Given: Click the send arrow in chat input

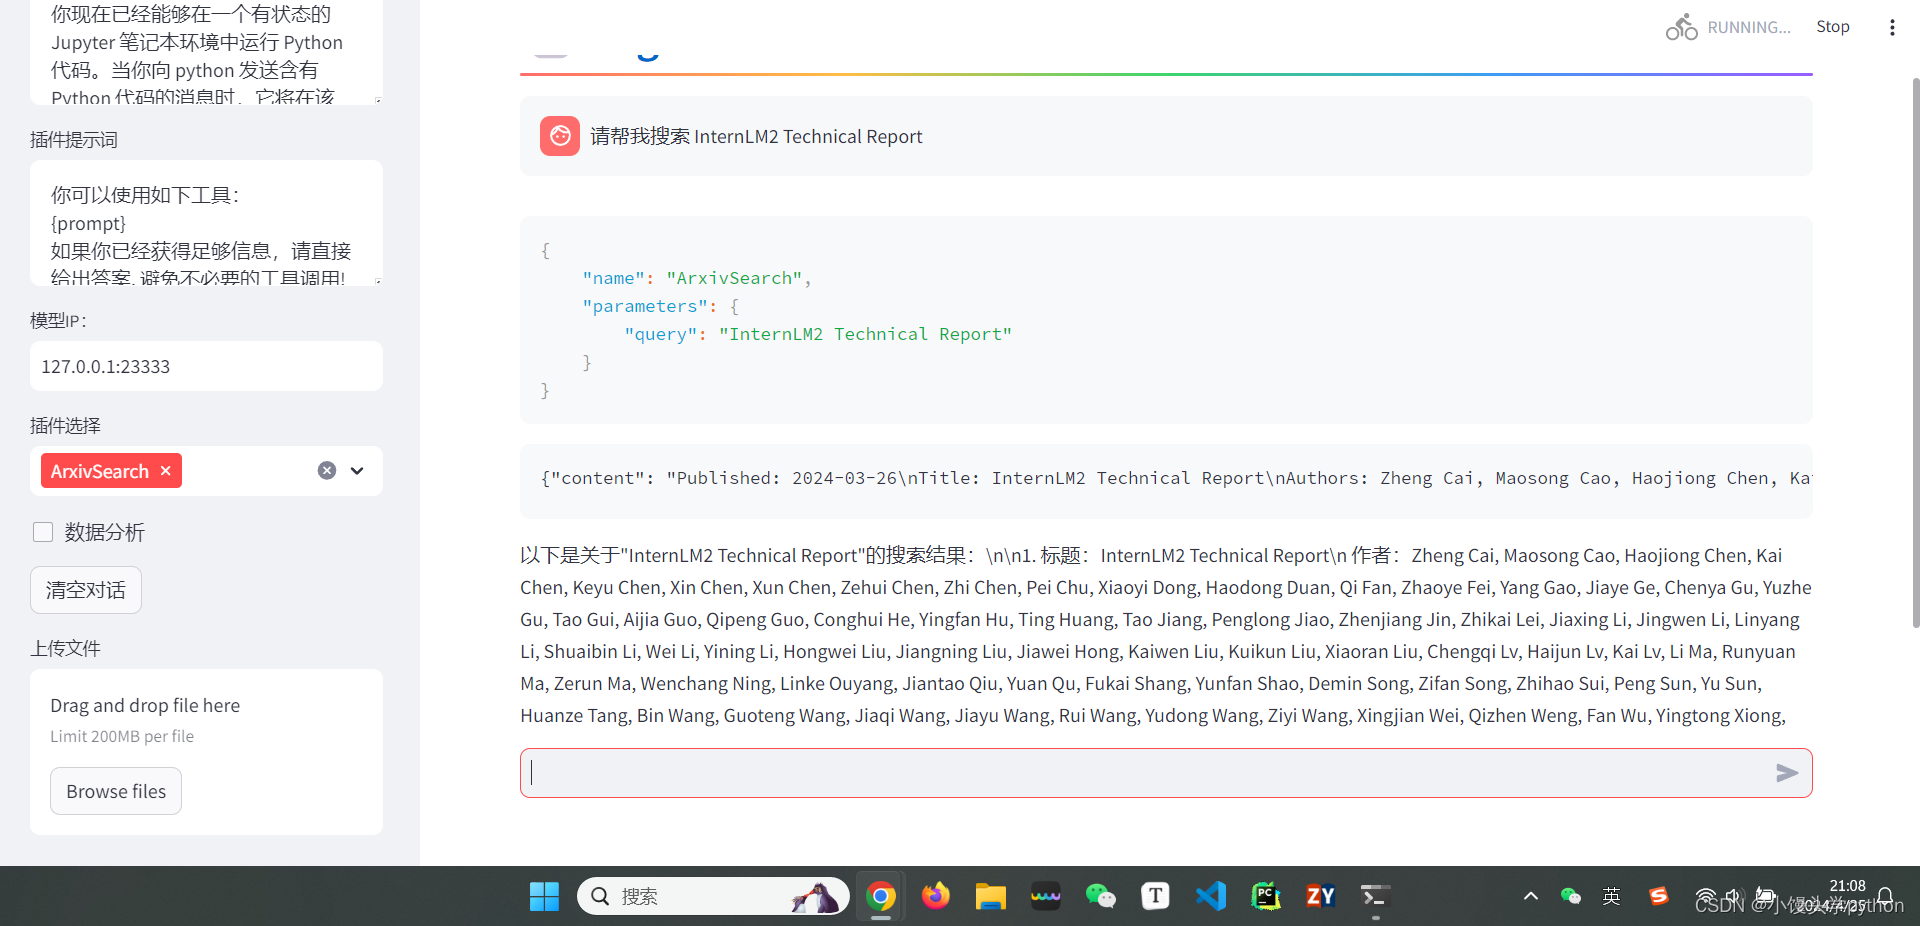Looking at the screenshot, I should 1787,773.
